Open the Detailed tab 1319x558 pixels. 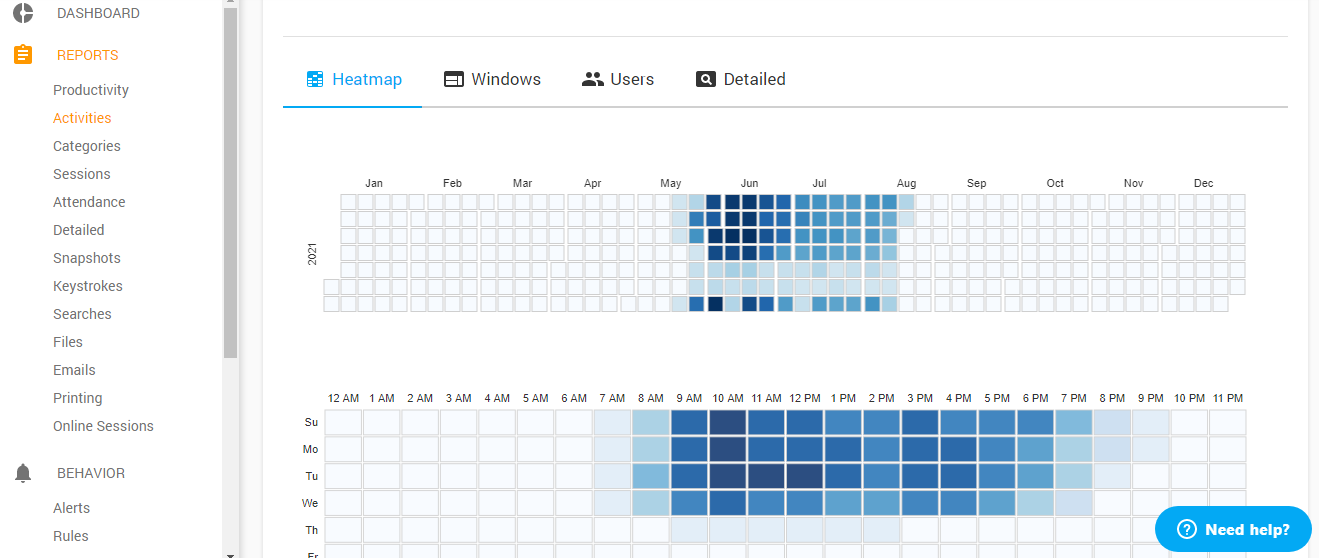click(x=741, y=79)
